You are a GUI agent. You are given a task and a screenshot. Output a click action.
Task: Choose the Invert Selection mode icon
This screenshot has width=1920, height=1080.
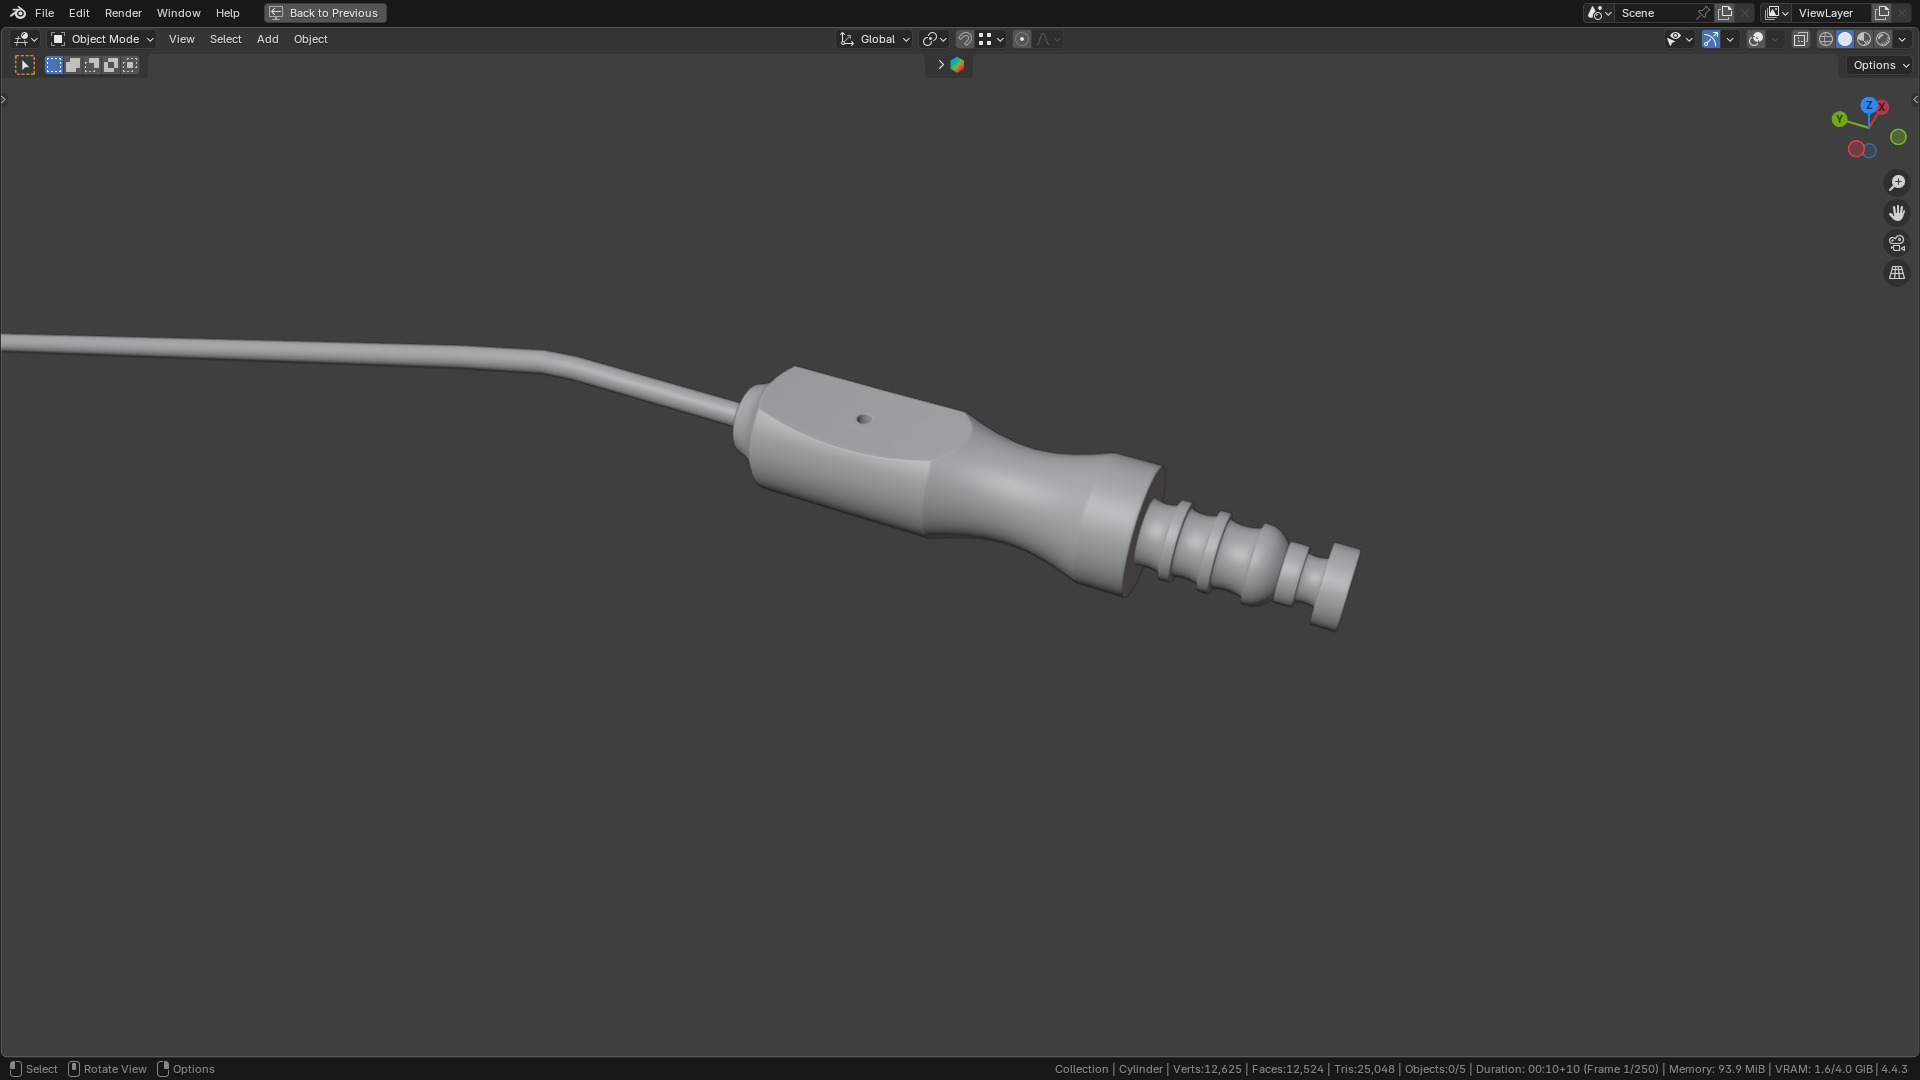tap(111, 65)
